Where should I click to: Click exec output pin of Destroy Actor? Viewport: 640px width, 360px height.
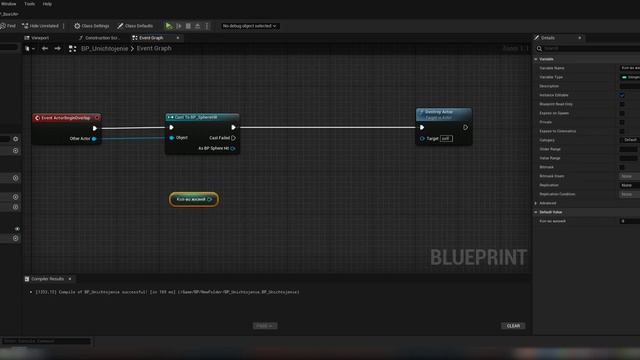coord(465,127)
